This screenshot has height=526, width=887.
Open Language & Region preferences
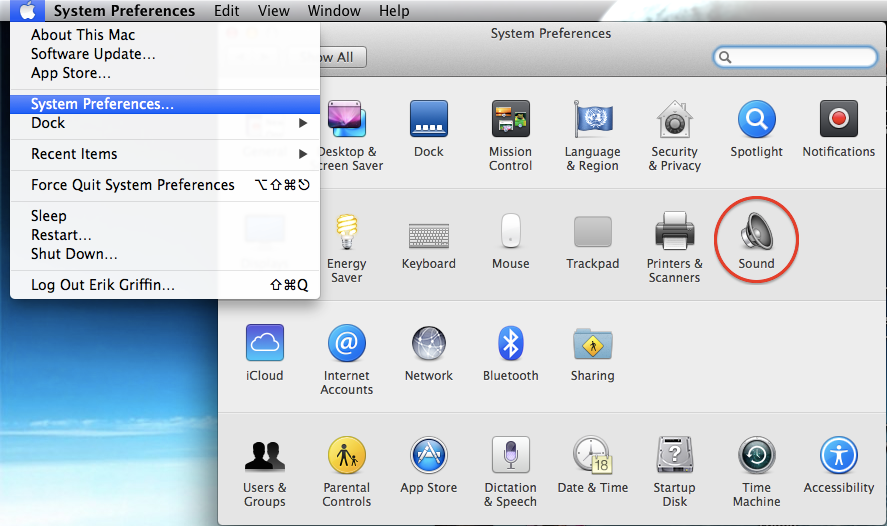(592, 136)
